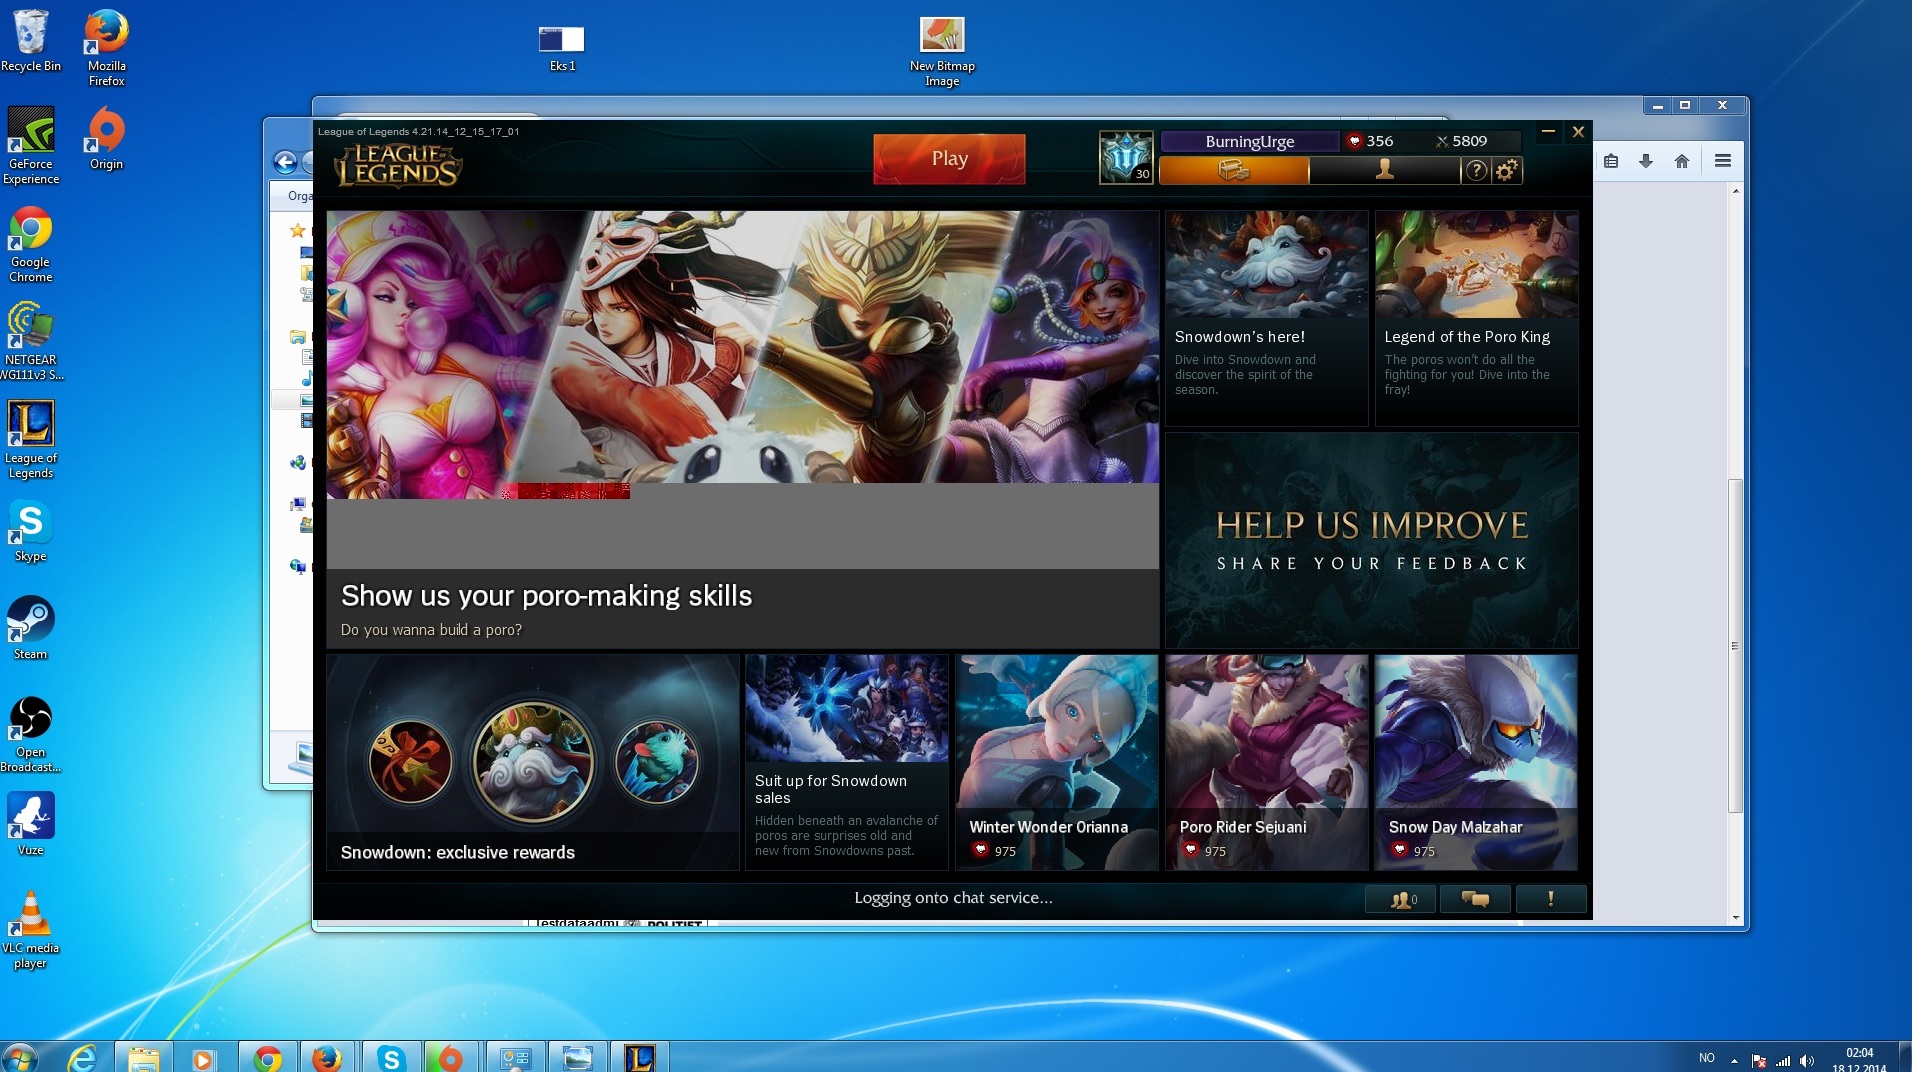
Task: Select the Eks 1 desktop file
Action: click(x=562, y=48)
